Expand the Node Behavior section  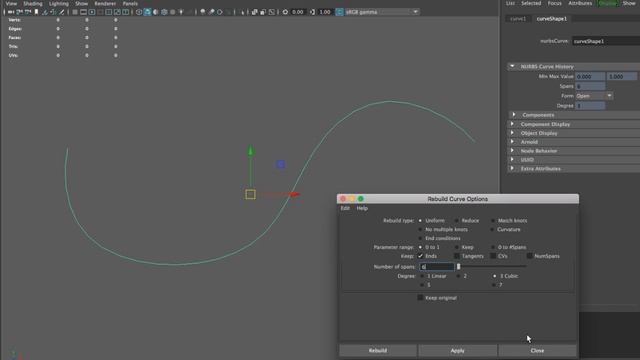click(x=512, y=151)
